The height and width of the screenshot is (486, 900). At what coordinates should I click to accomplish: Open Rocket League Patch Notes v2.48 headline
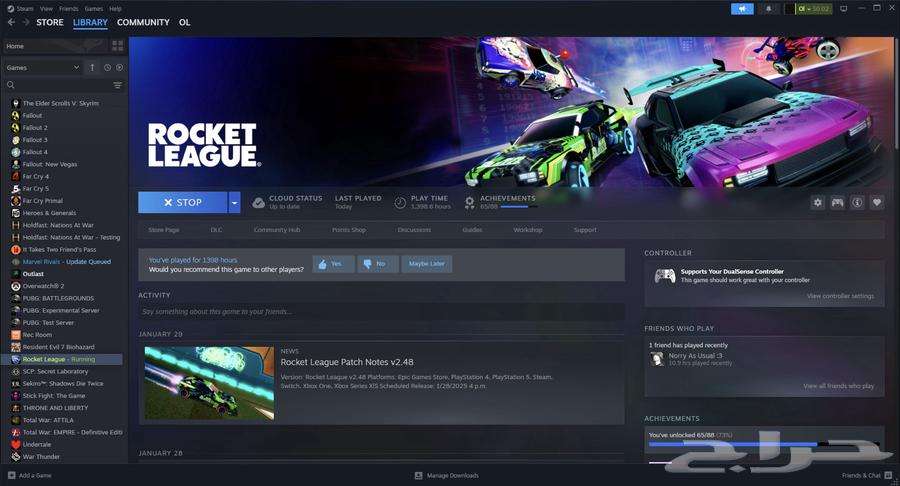pyautogui.click(x=347, y=362)
